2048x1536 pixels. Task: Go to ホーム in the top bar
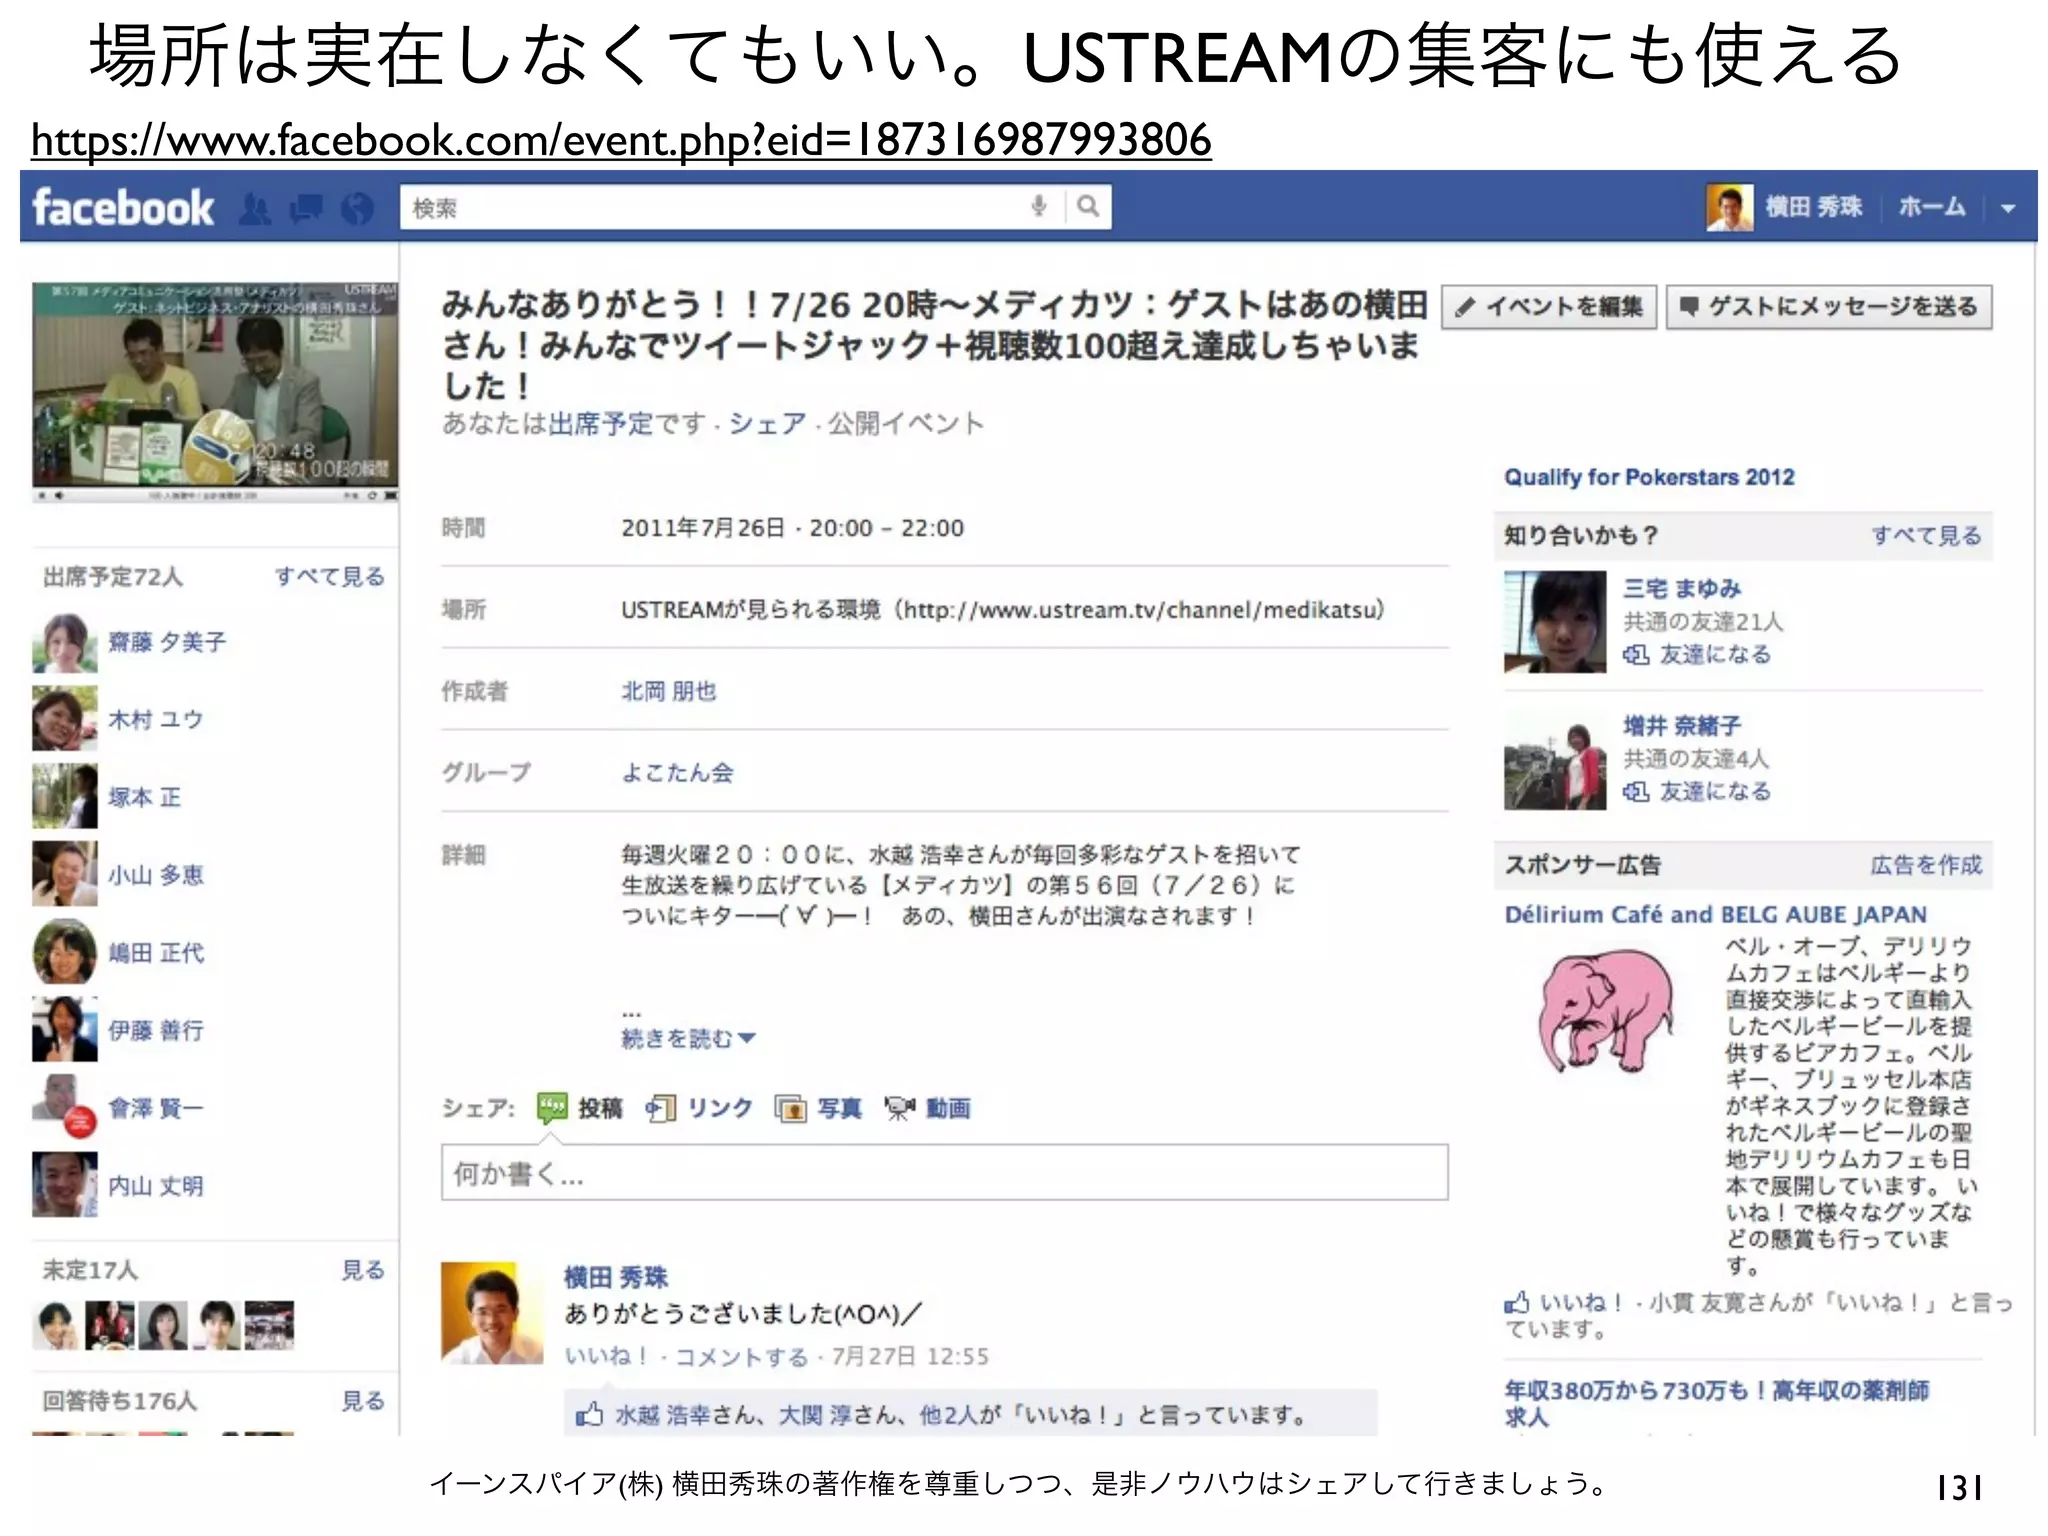(1931, 207)
